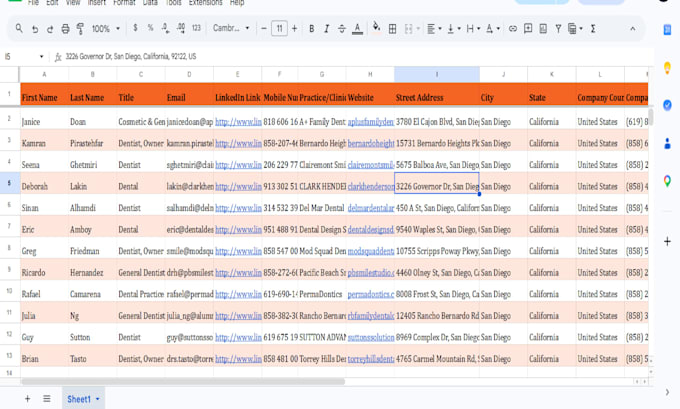
Task: Open horizontal align dropdown
Action: tap(434, 29)
